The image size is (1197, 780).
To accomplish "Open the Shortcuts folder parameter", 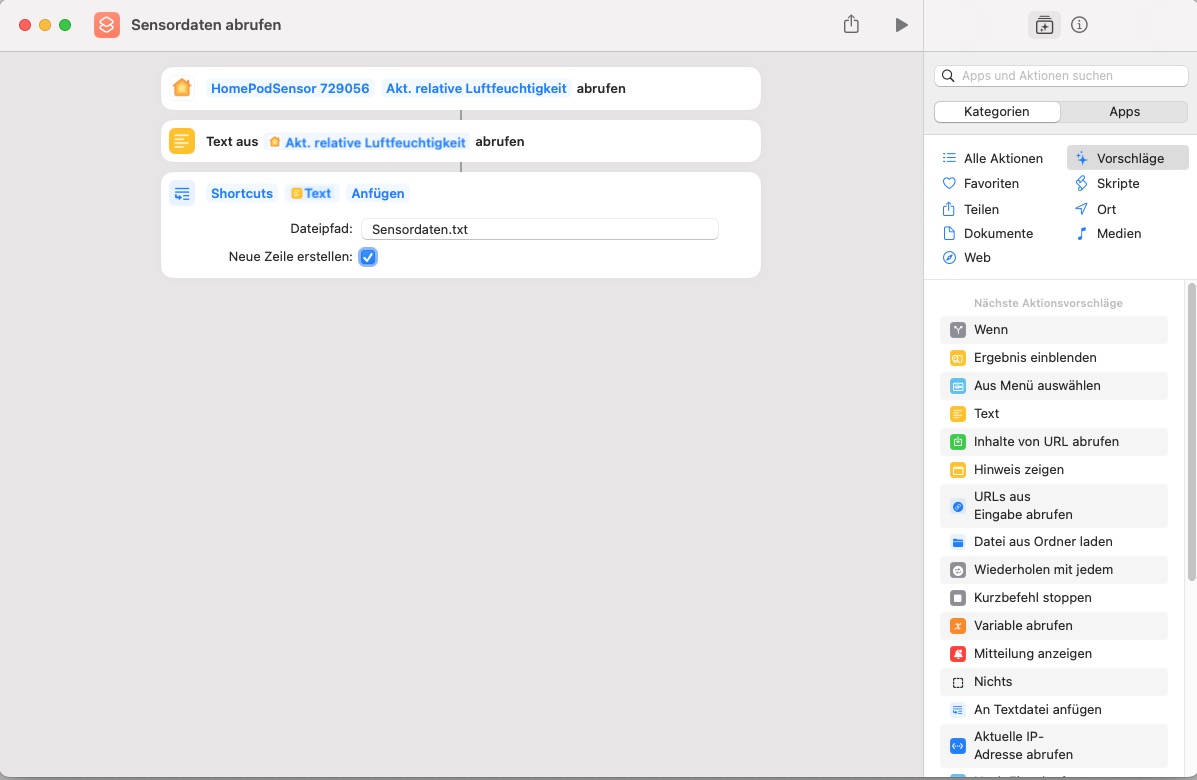I will pos(242,194).
